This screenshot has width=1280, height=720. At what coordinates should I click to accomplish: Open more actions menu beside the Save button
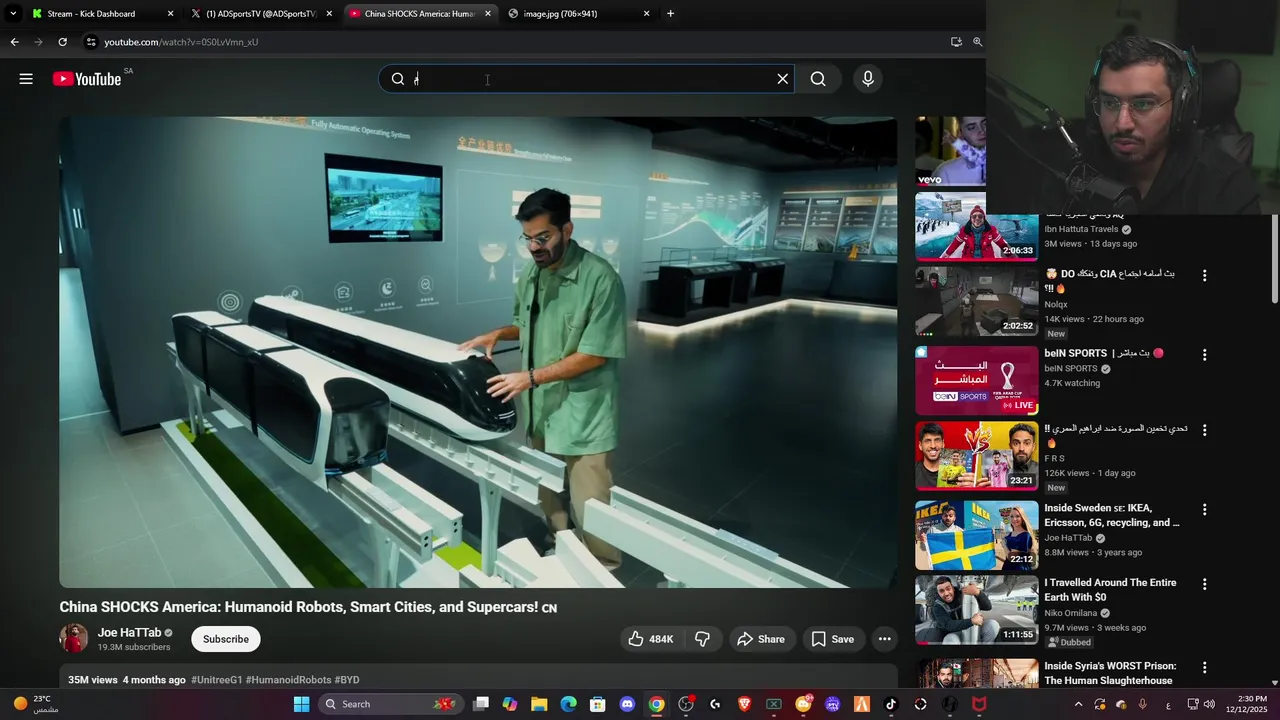(884, 639)
